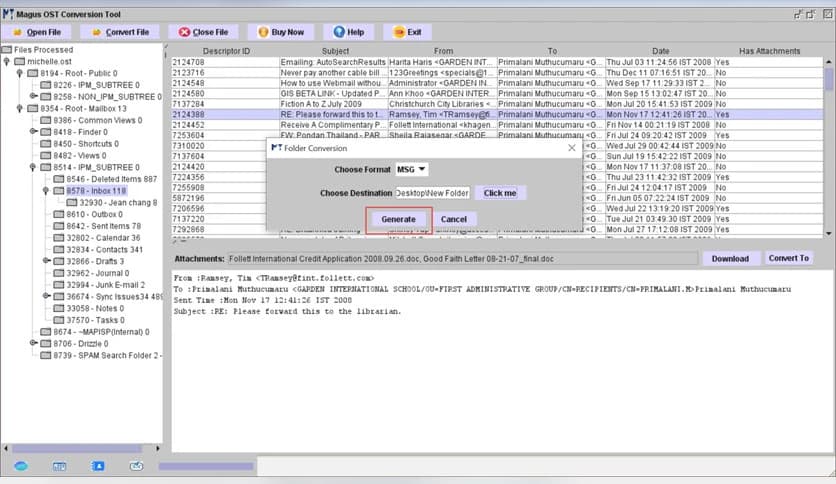
Task: Cancel the Folder Conversion dialog
Action: tap(454, 219)
